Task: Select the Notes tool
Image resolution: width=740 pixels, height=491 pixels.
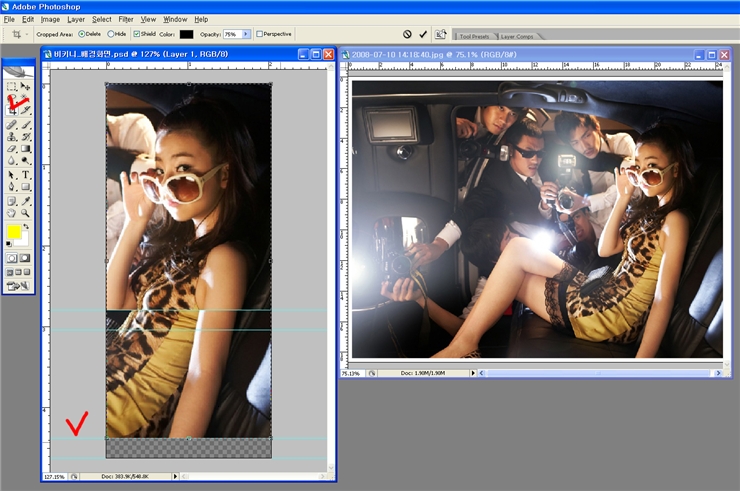Action: (x=12, y=201)
